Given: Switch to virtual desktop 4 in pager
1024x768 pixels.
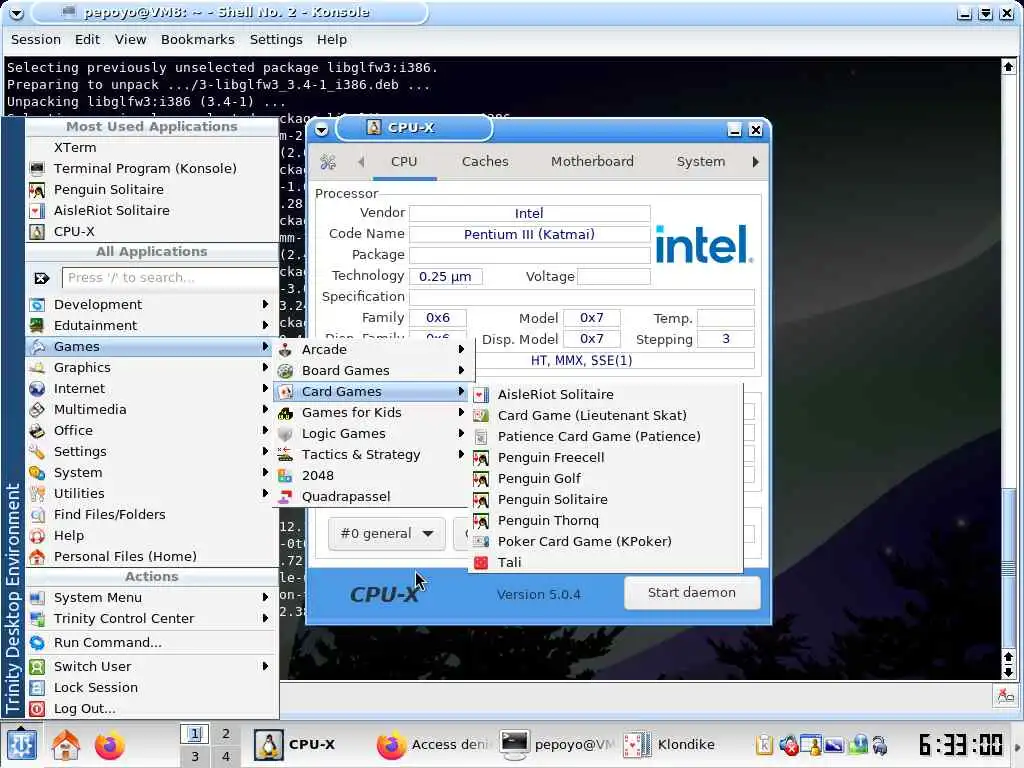Looking at the screenshot, I should click(x=225, y=756).
